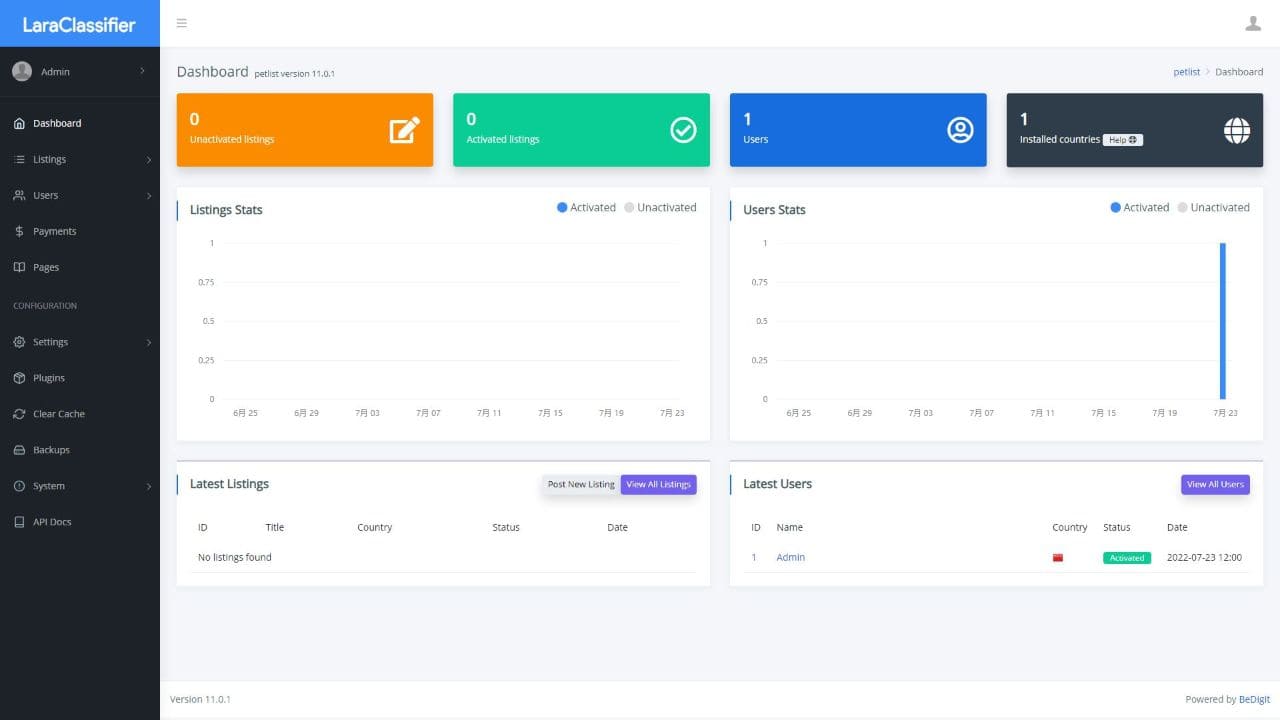
Task: Click the Payments dollar icon in sidebar
Action: pos(19,231)
